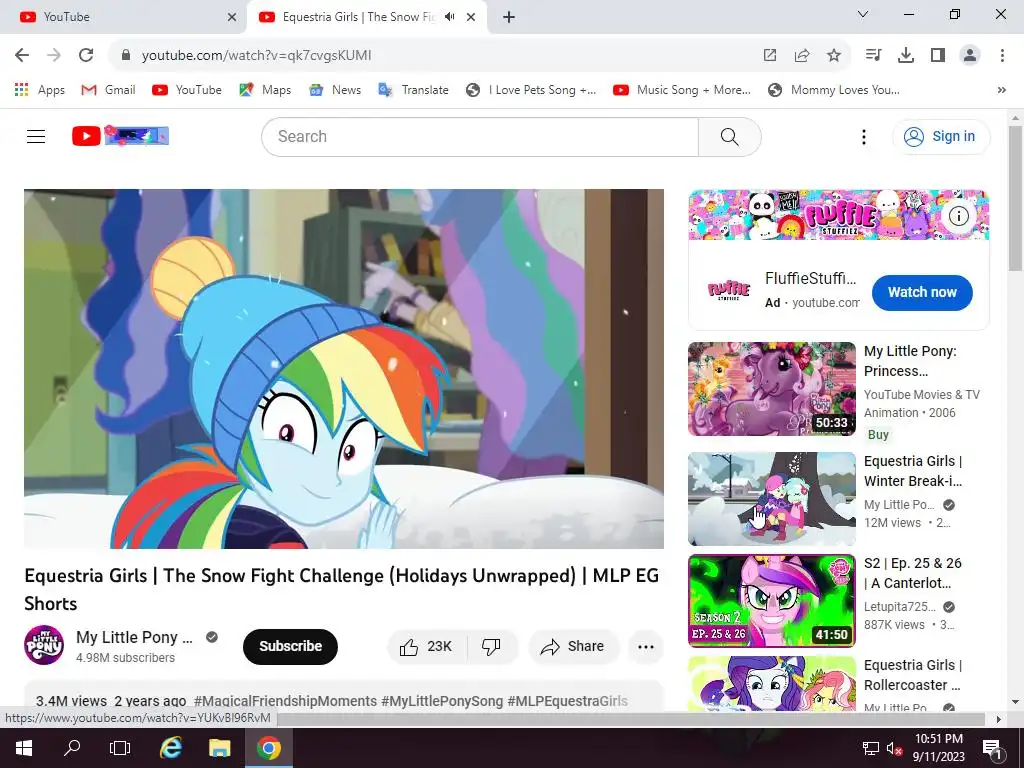Switch to the first YouTube tab

point(124,17)
